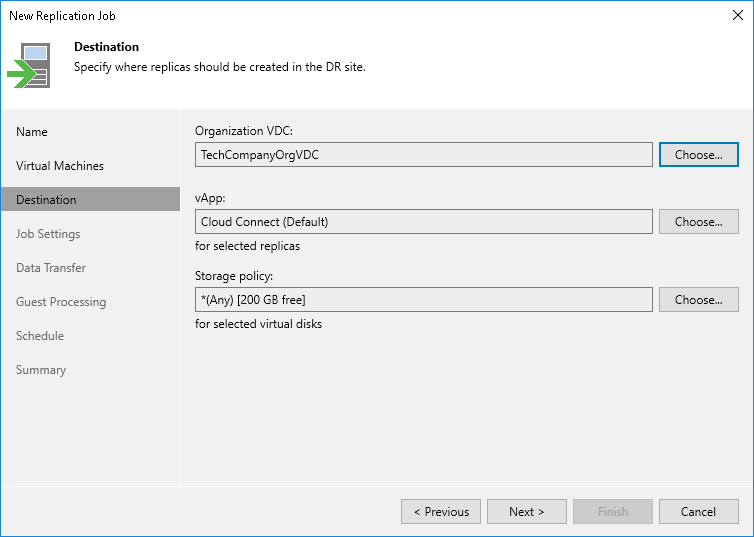The image size is (754, 537).
Task: Jump to the Job Settings step
Action: point(48,234)
